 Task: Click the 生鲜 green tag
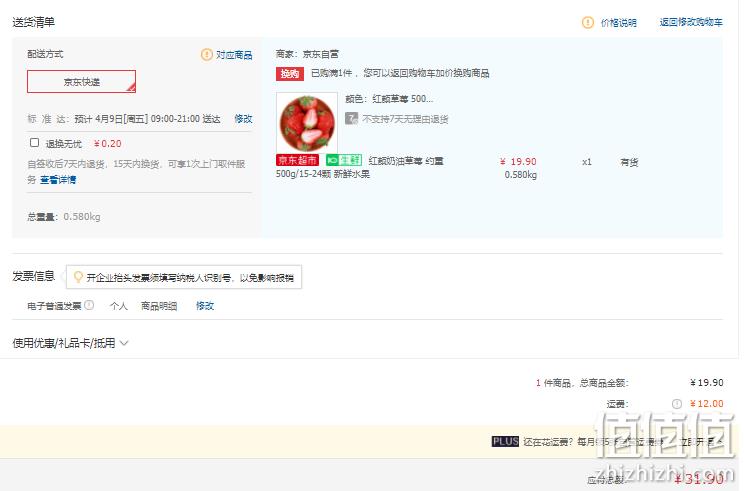click(344, 160)
